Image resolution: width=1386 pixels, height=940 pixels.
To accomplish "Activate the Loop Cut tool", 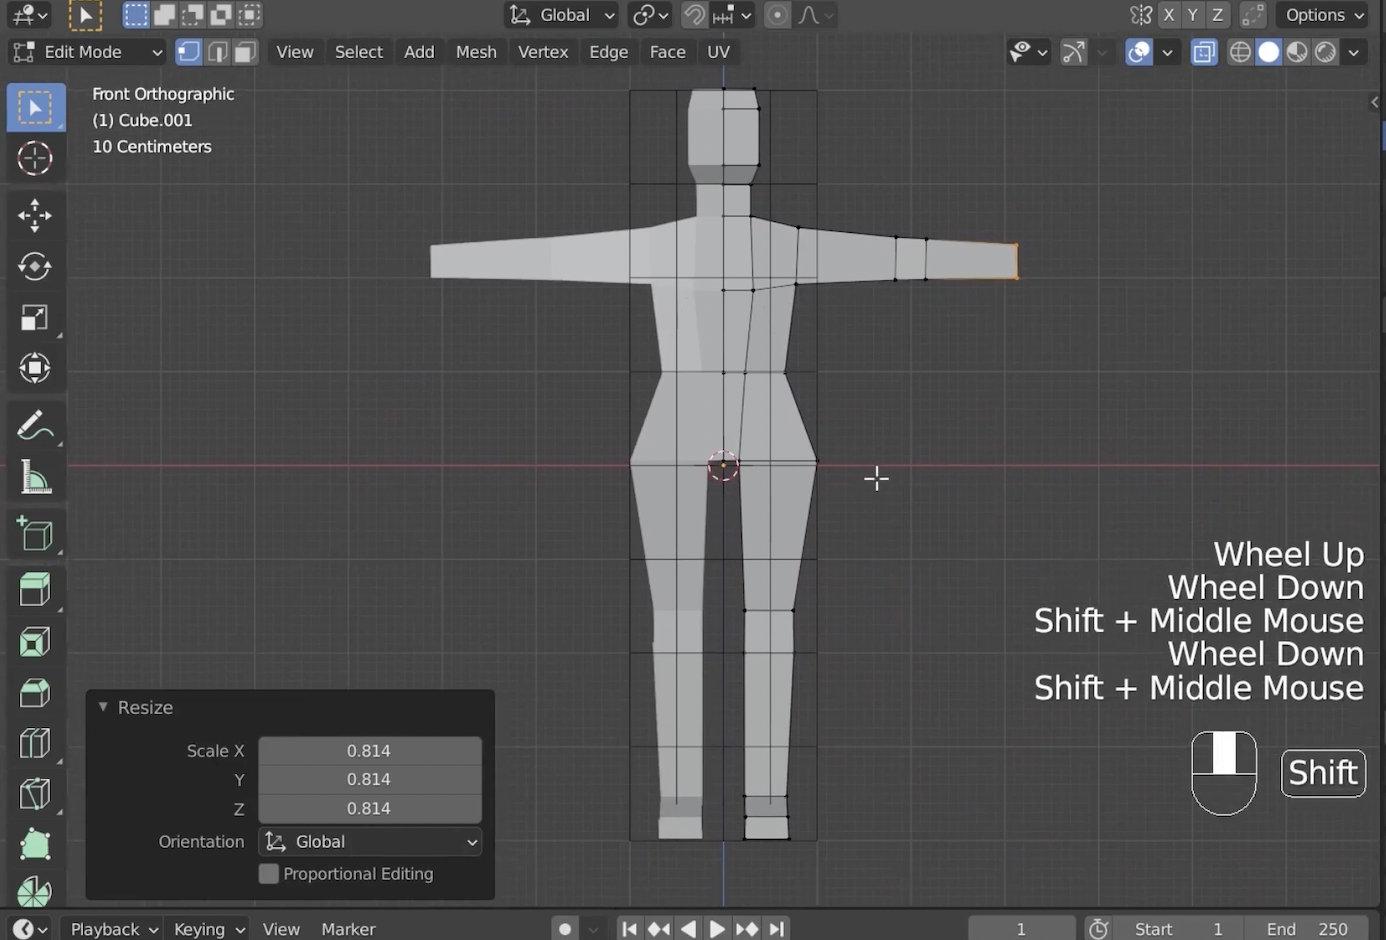I will [34, 744].
